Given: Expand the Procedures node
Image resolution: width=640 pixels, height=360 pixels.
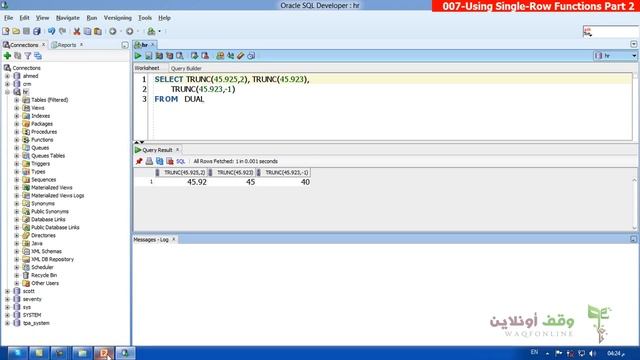Looking at the screenshot, I should [x=17, y=132].
